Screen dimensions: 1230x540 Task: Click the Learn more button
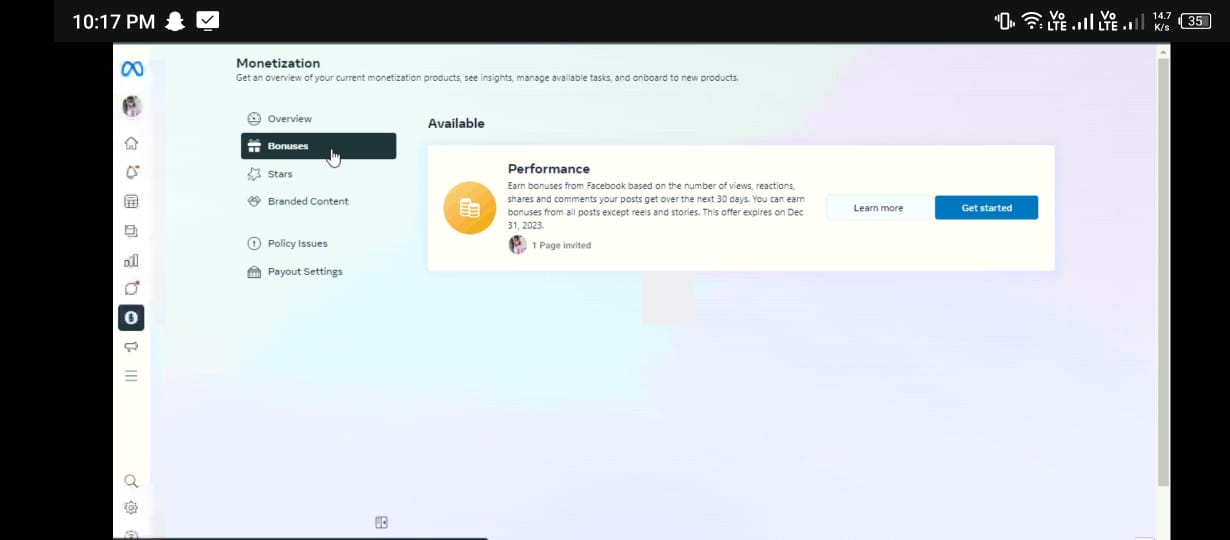point(878,208)
